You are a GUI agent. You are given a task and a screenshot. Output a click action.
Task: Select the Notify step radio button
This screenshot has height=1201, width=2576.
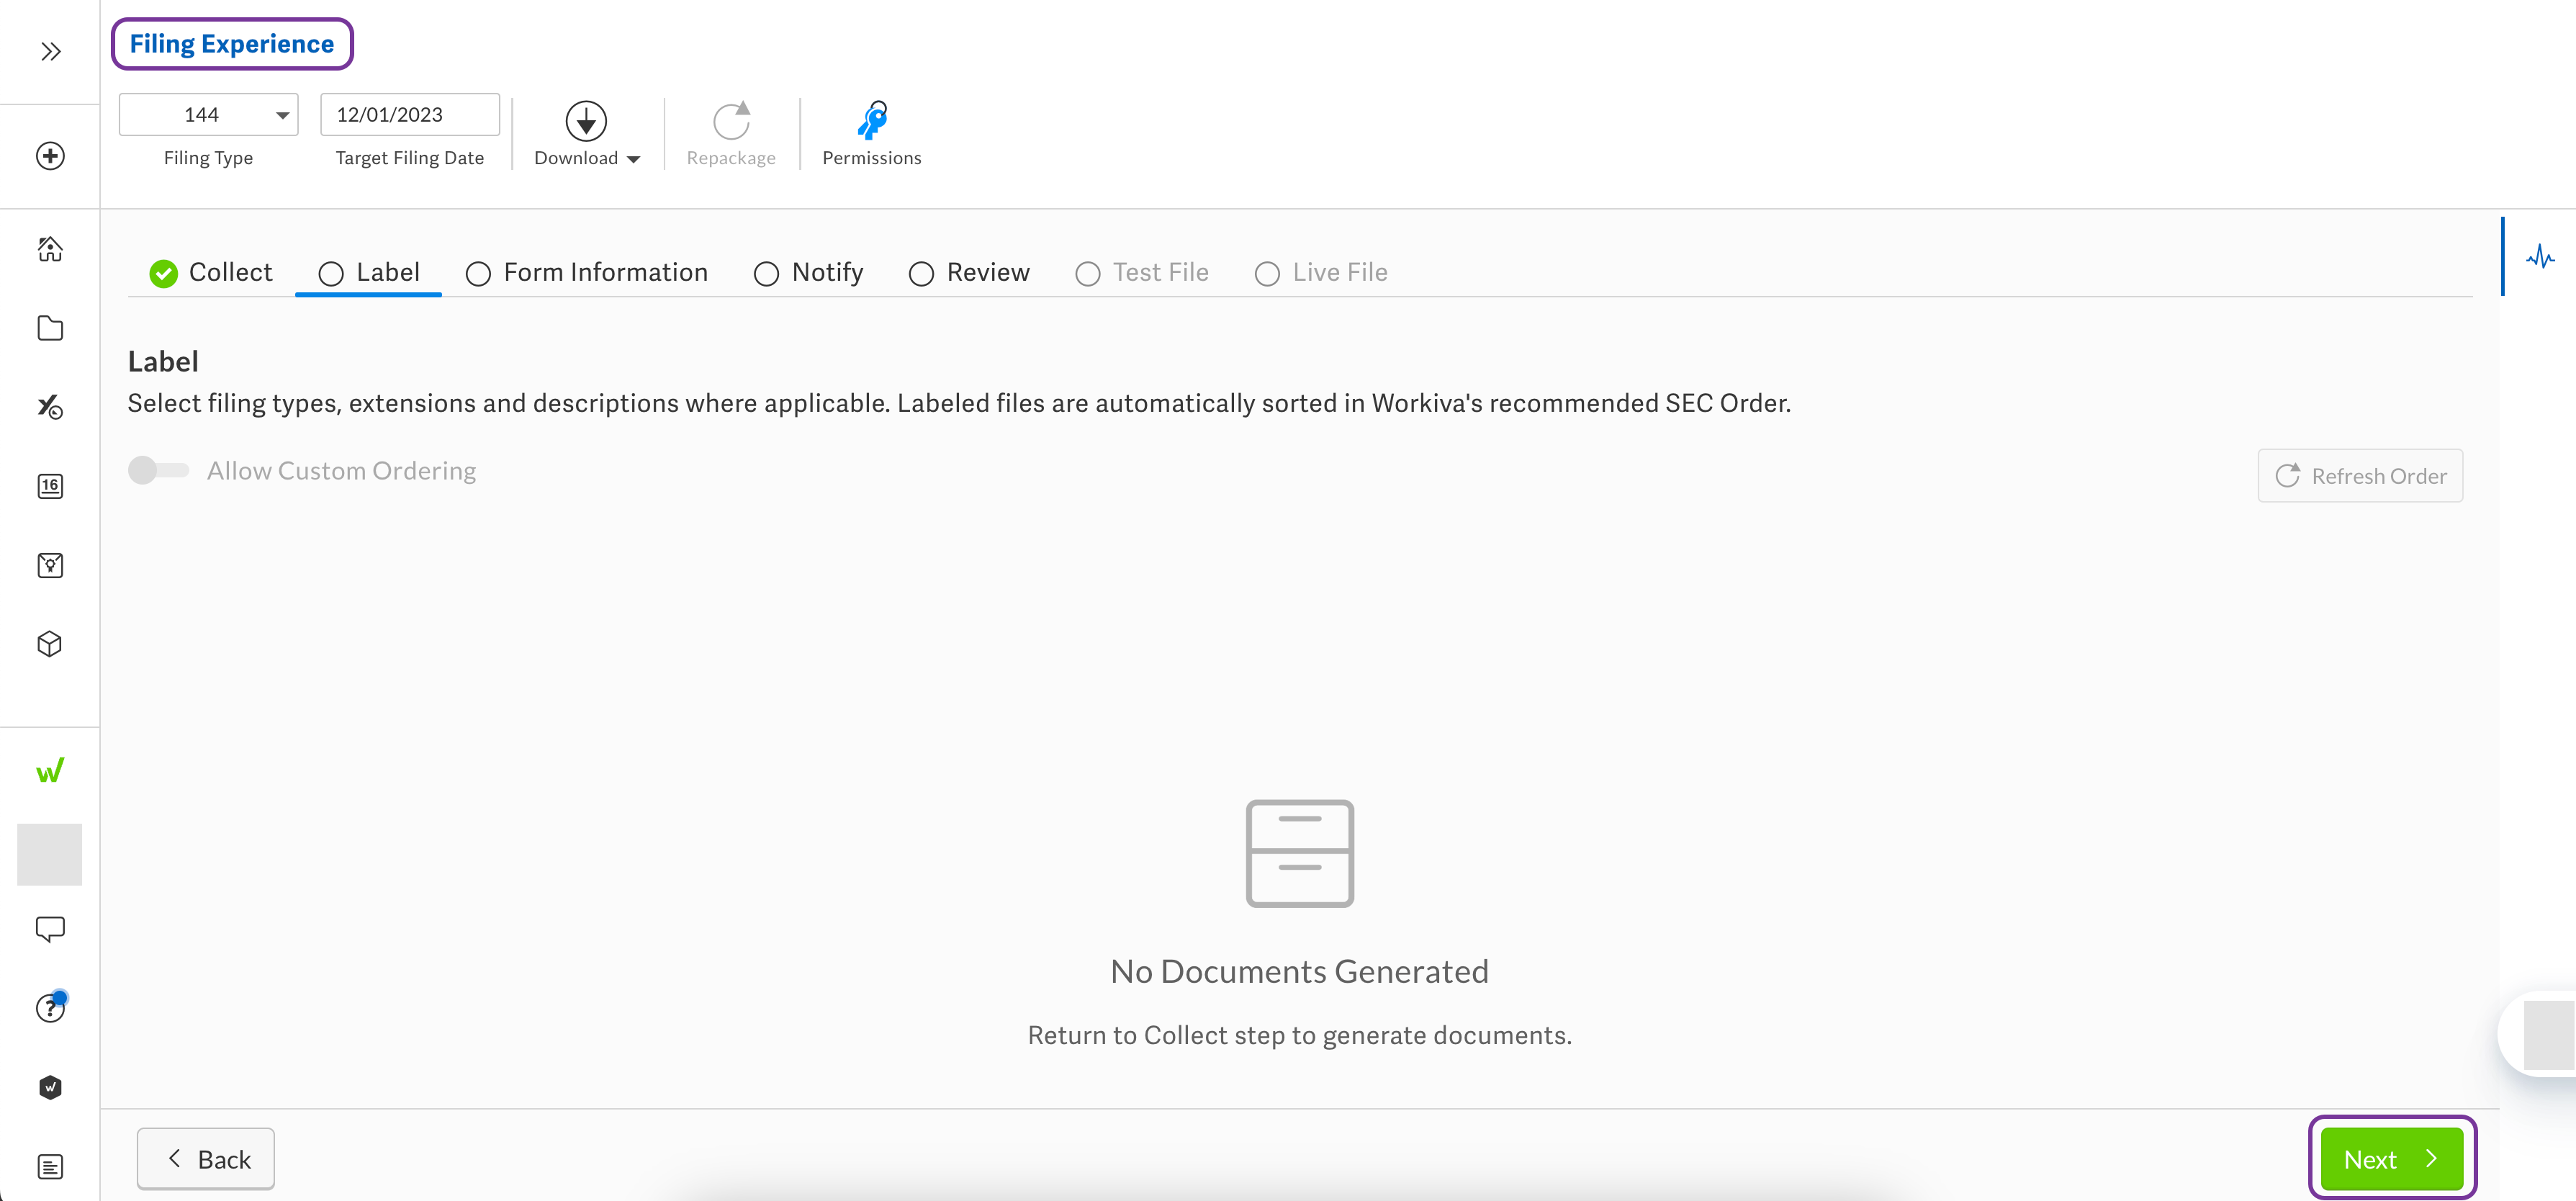766,272
